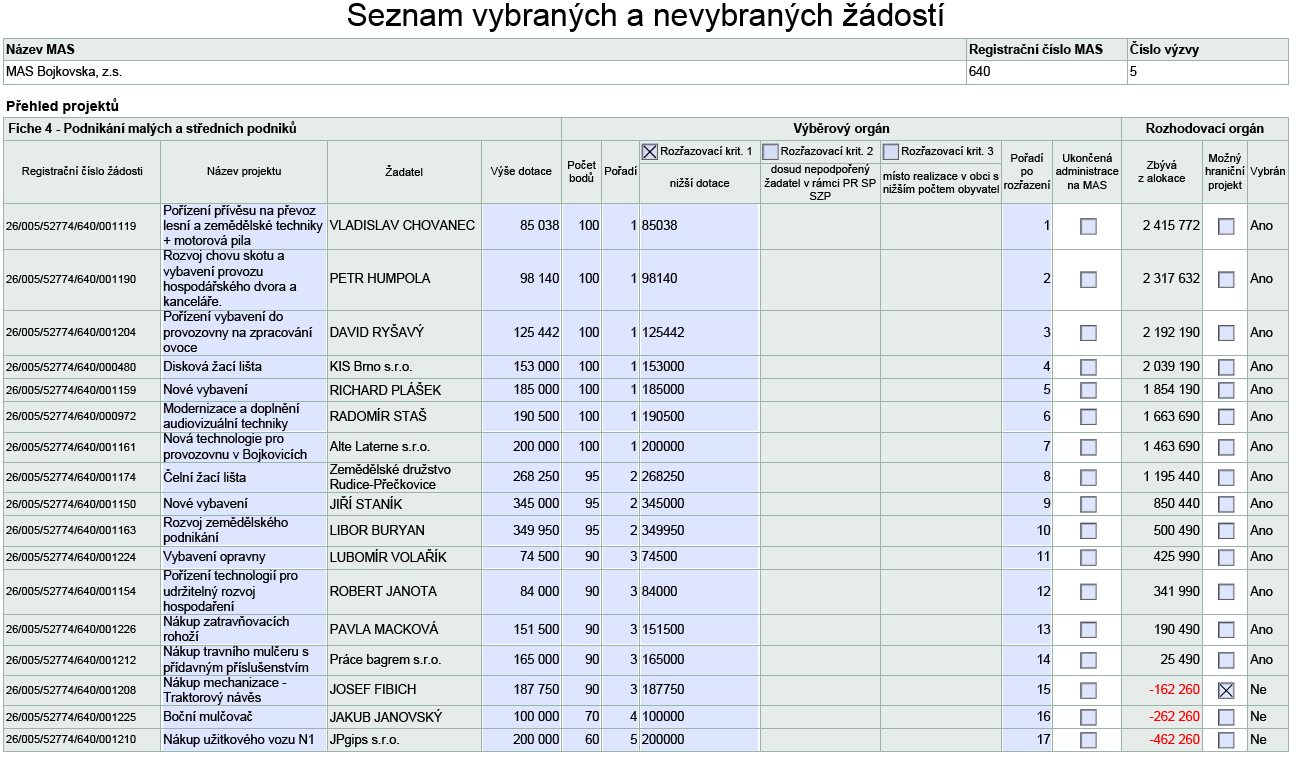Uncheck Možný hraniční projekt for JOSEF FIBICH
1296x764 pixels.
click(x=1226, y=690)
